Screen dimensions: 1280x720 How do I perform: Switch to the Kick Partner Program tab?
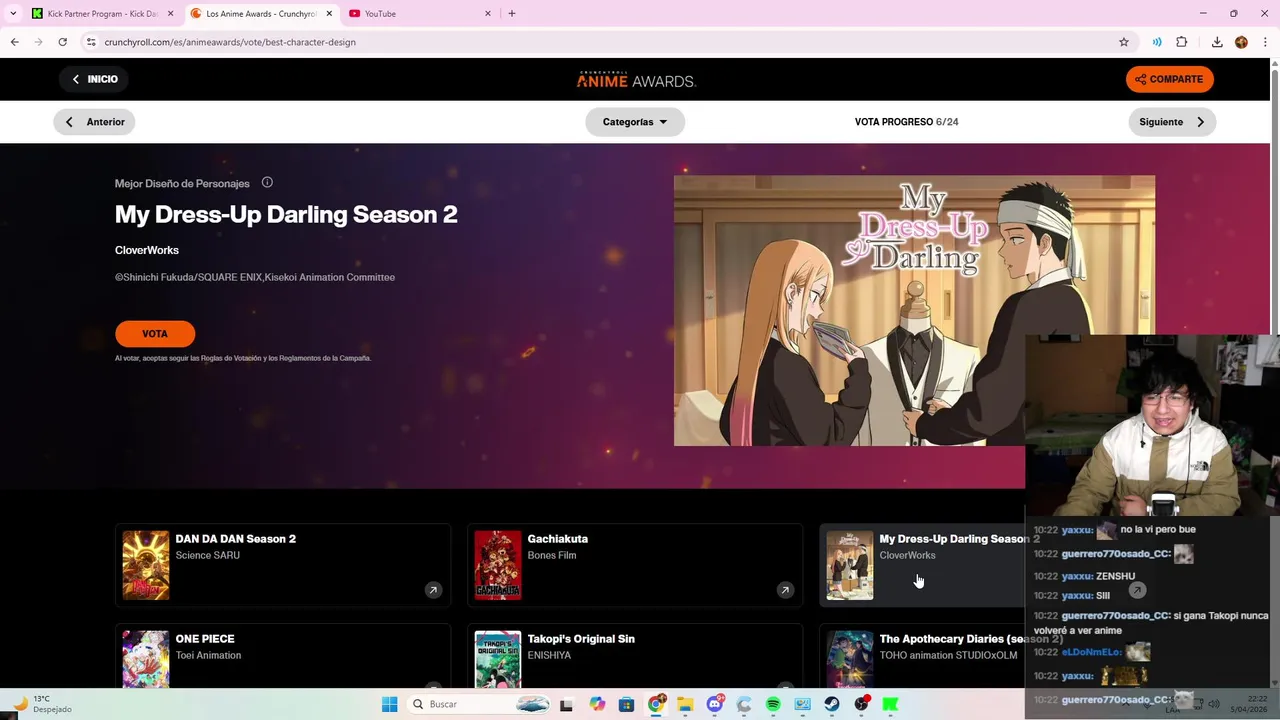point(100,13)
